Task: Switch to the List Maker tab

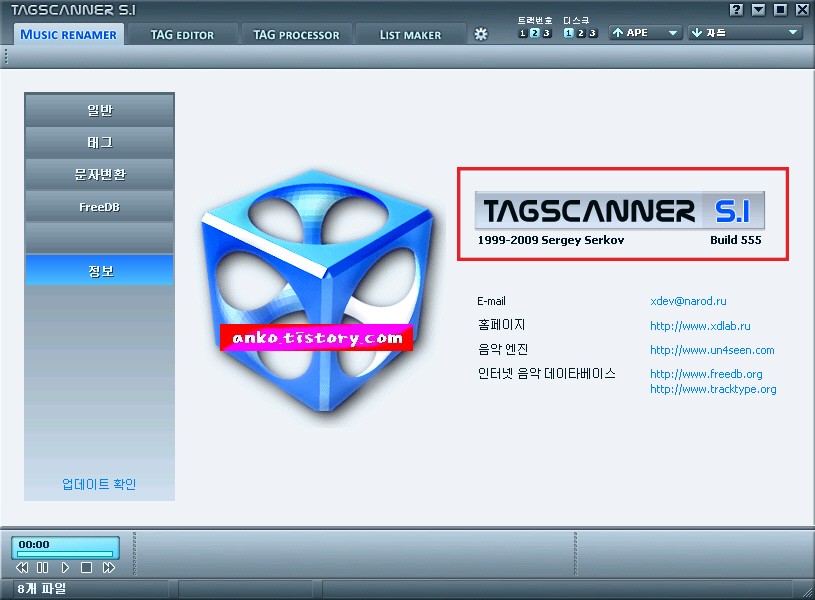Action: [x=411, y=35]
